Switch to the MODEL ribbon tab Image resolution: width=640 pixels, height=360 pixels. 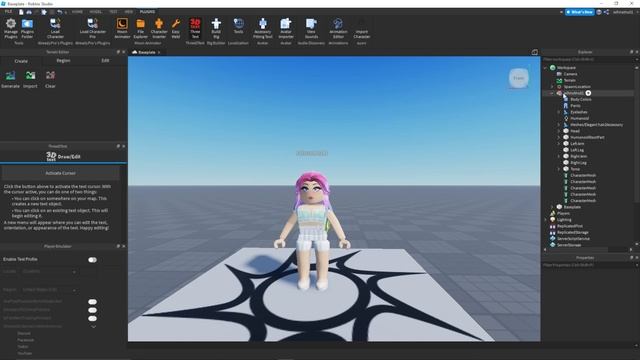pyautogui.click(x=96, y=12)
